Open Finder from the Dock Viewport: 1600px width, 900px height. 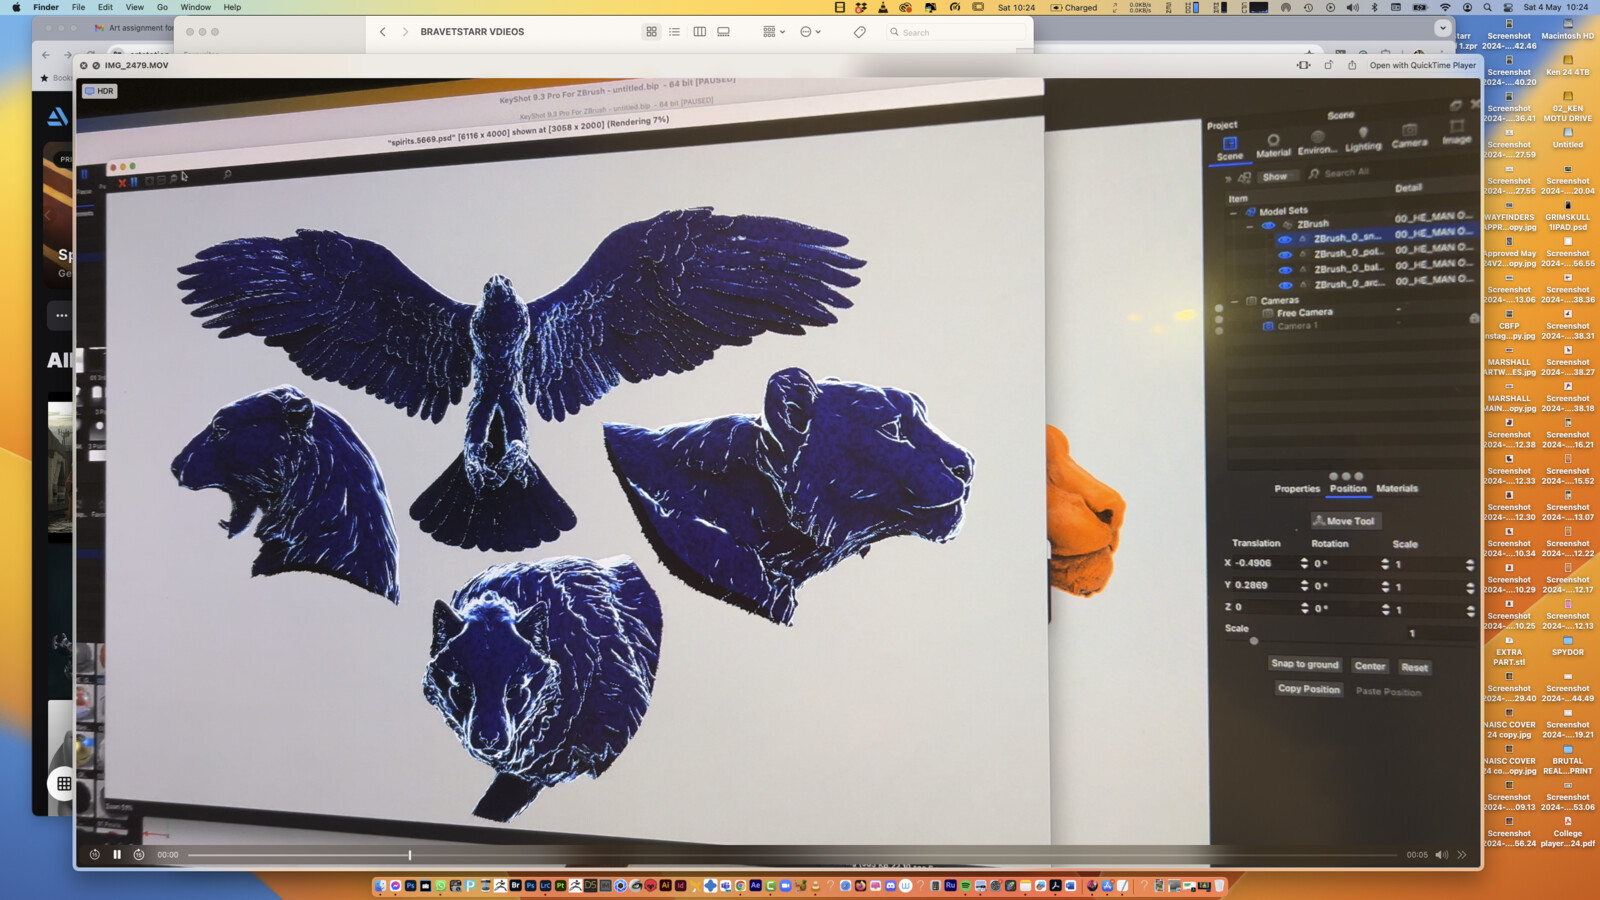pyautogui.click(x=380, y=886)
